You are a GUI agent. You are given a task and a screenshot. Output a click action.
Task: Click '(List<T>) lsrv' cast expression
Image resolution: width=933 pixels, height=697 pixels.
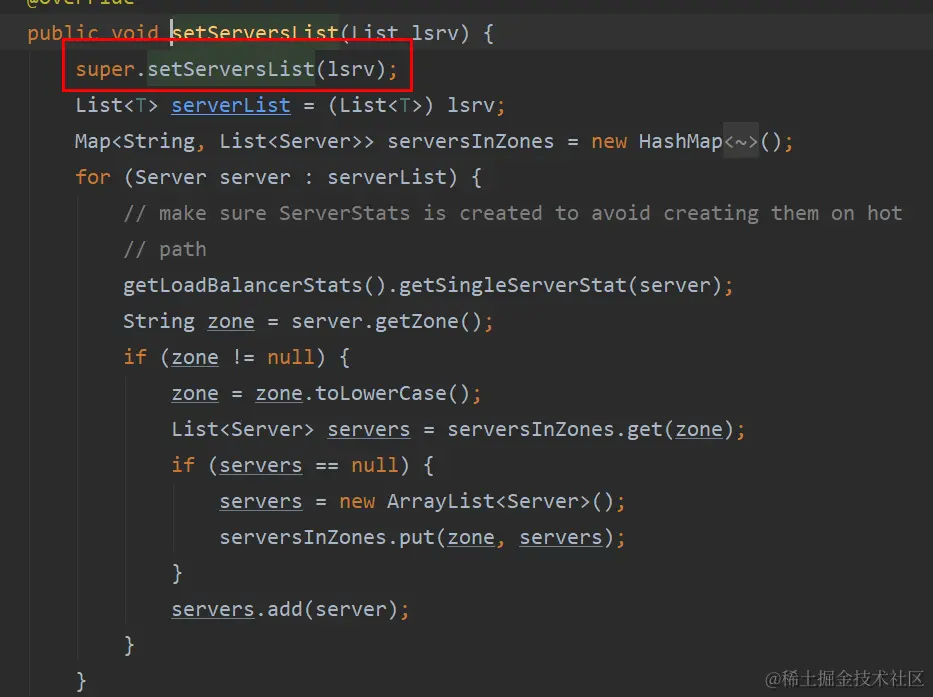[x=411, y=105]
